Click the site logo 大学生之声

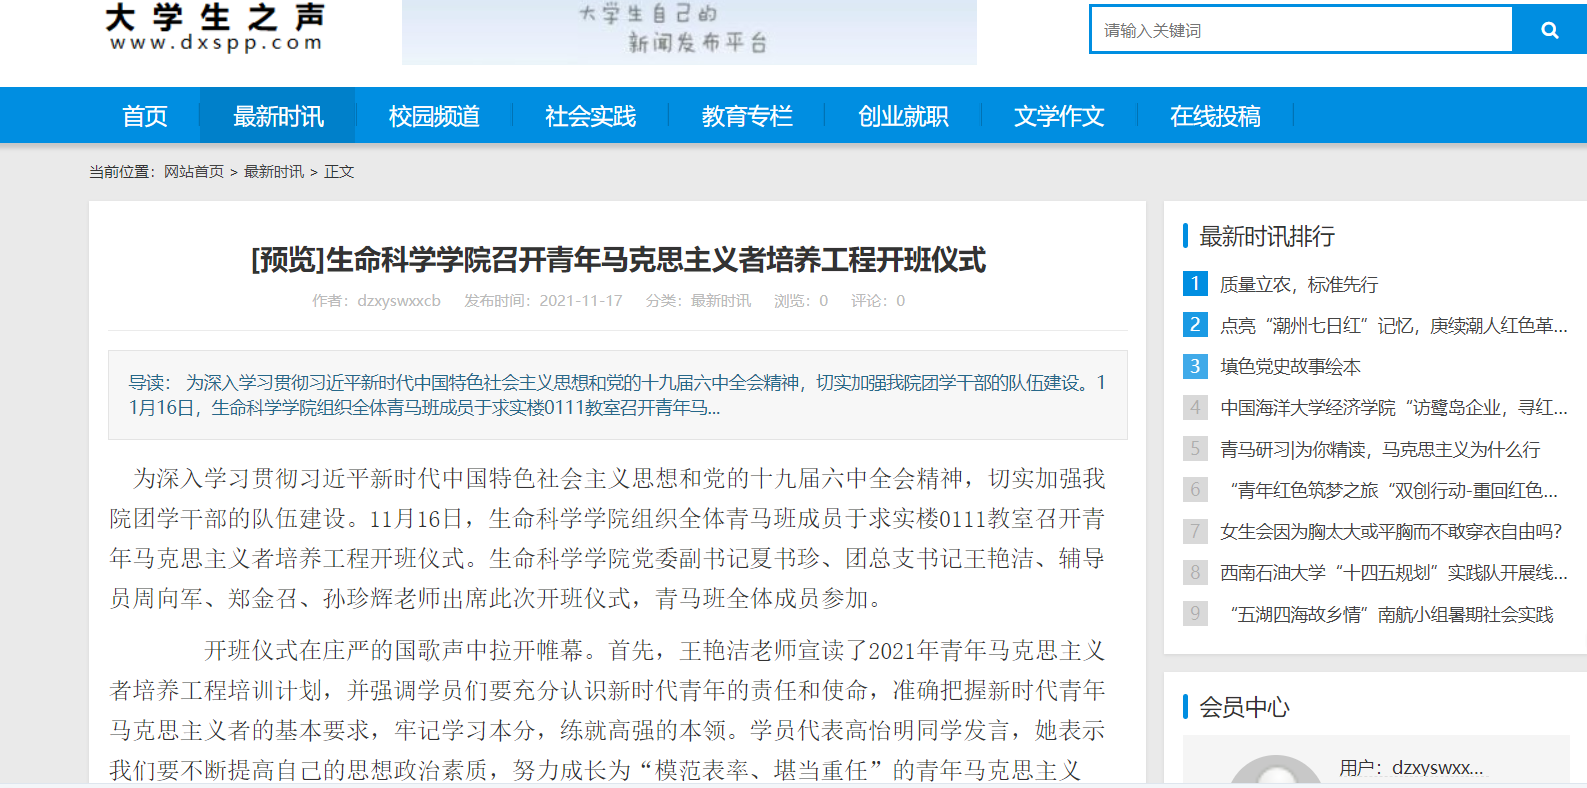click(x=215, y=28)
